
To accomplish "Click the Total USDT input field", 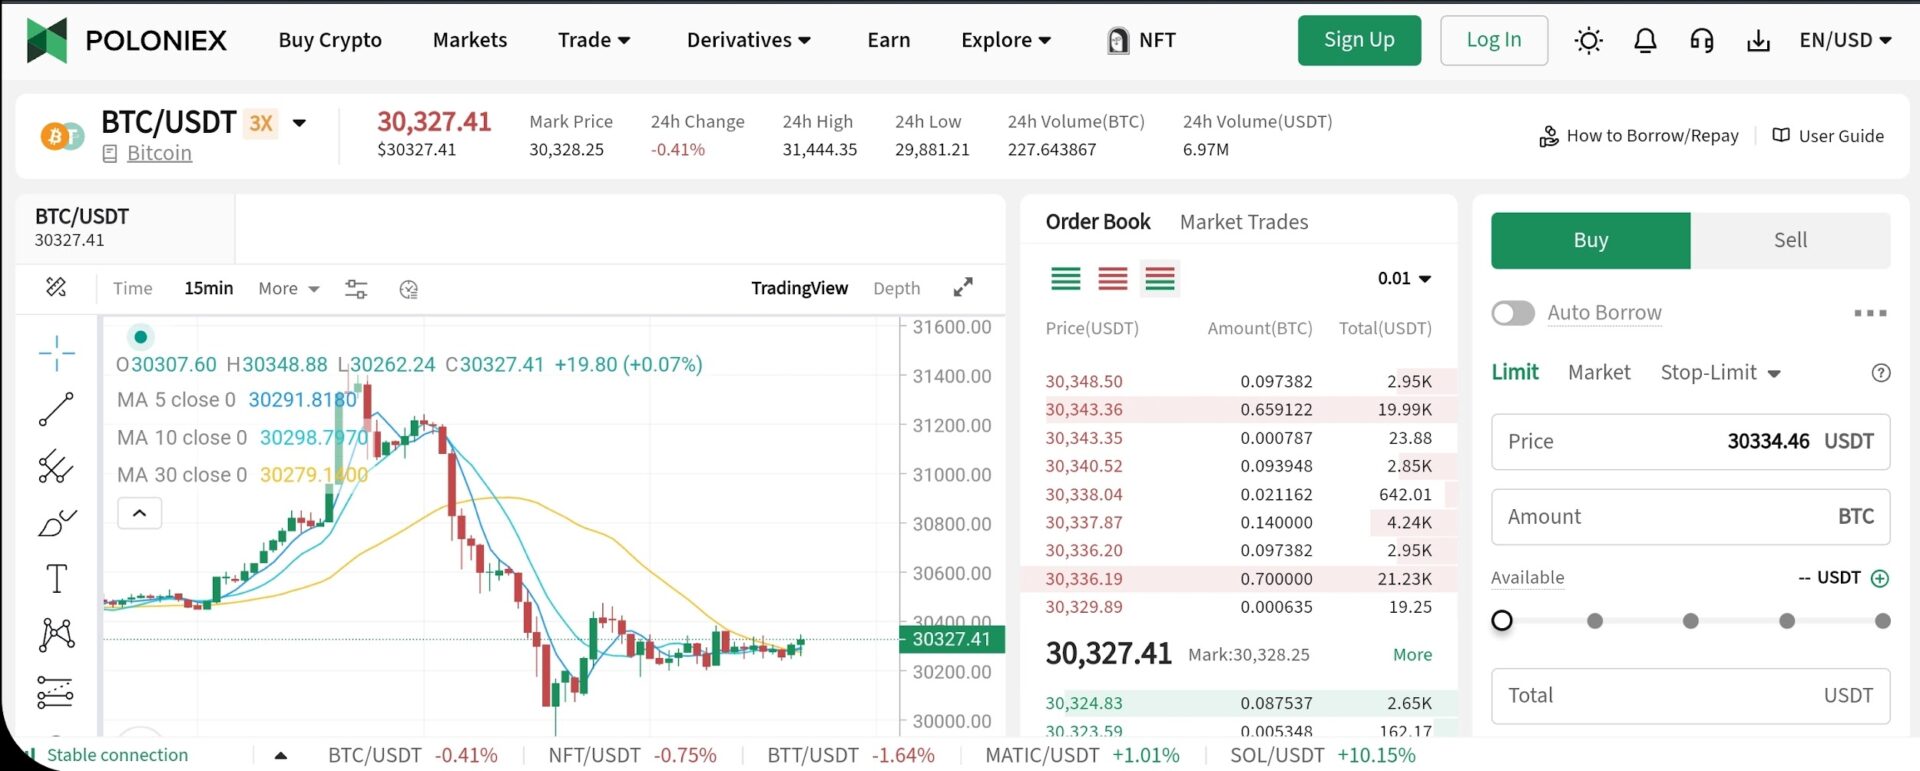I will pos(1690,696).
